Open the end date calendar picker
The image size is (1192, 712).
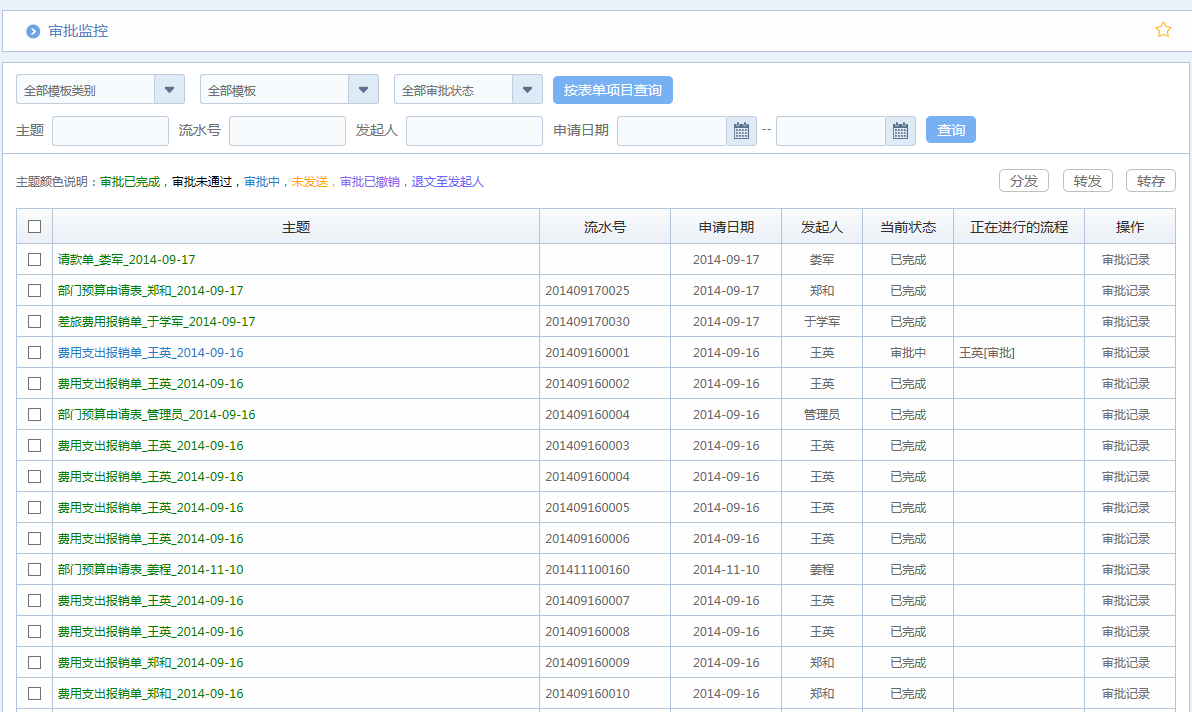click(x=898, y=130)
